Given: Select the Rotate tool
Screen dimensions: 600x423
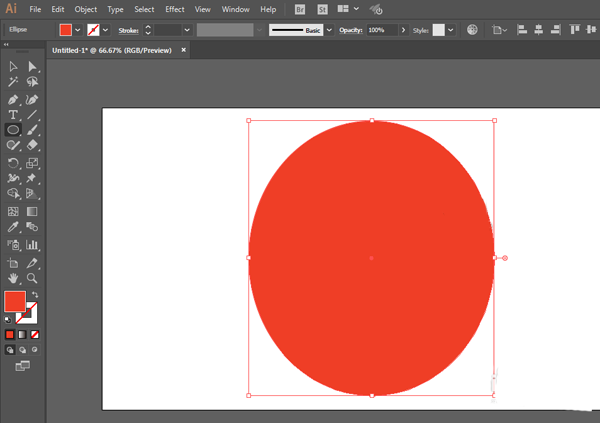Looking at the screenshot, I should coord(13,163).
